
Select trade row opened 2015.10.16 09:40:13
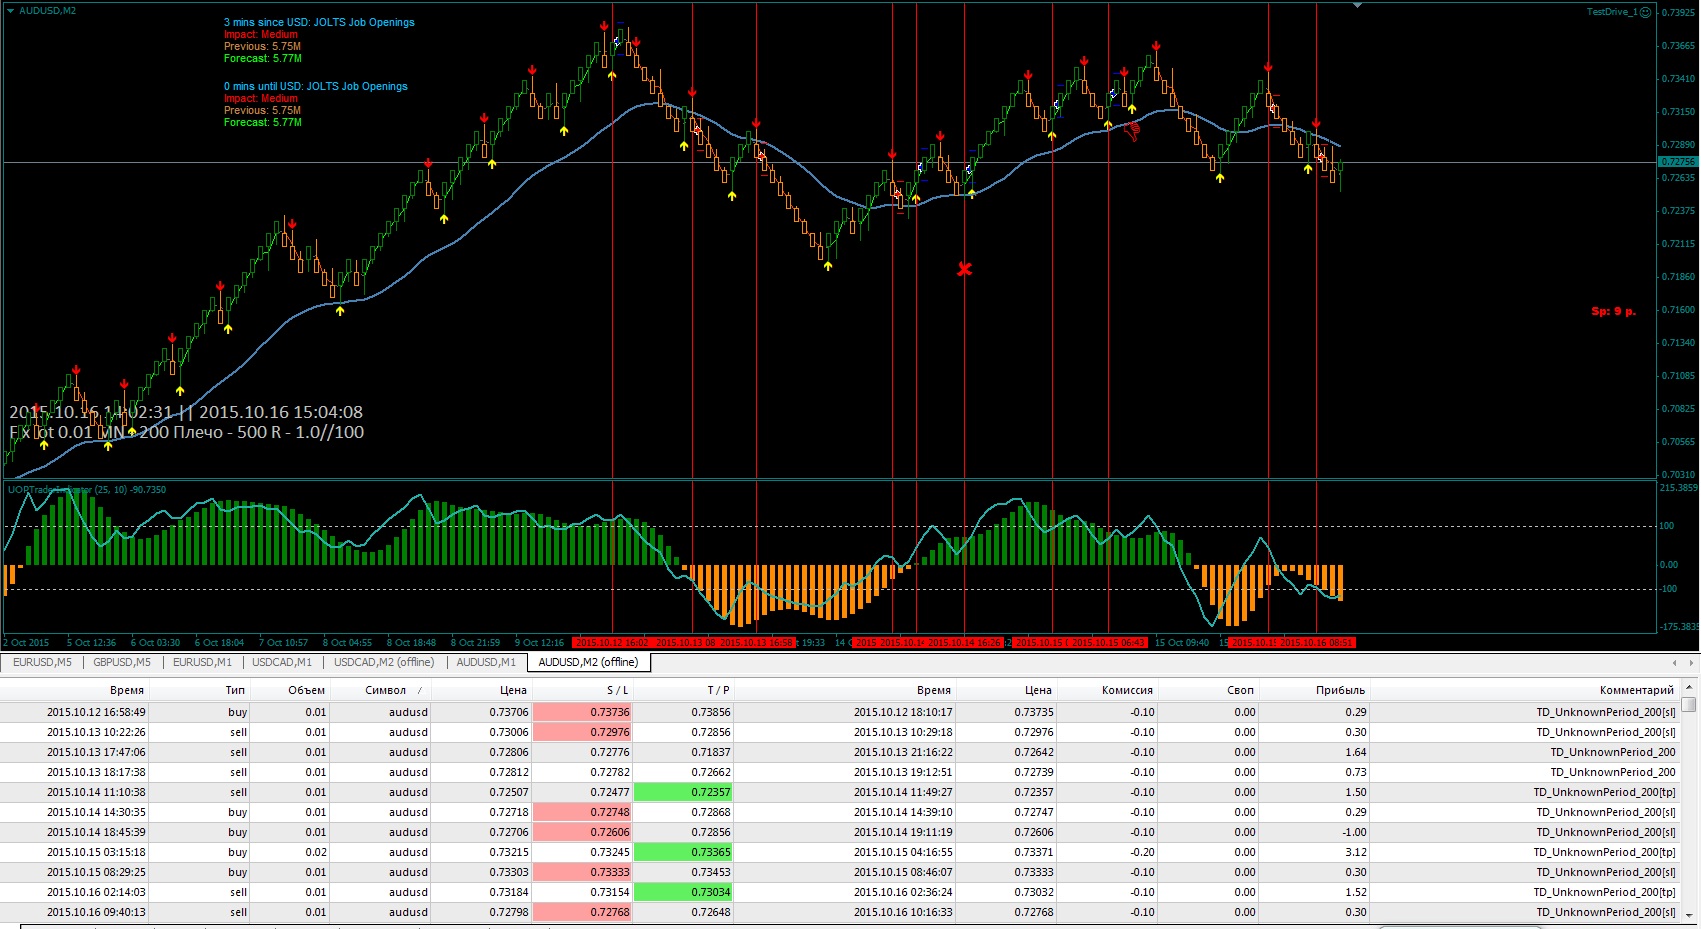[840, 912]
